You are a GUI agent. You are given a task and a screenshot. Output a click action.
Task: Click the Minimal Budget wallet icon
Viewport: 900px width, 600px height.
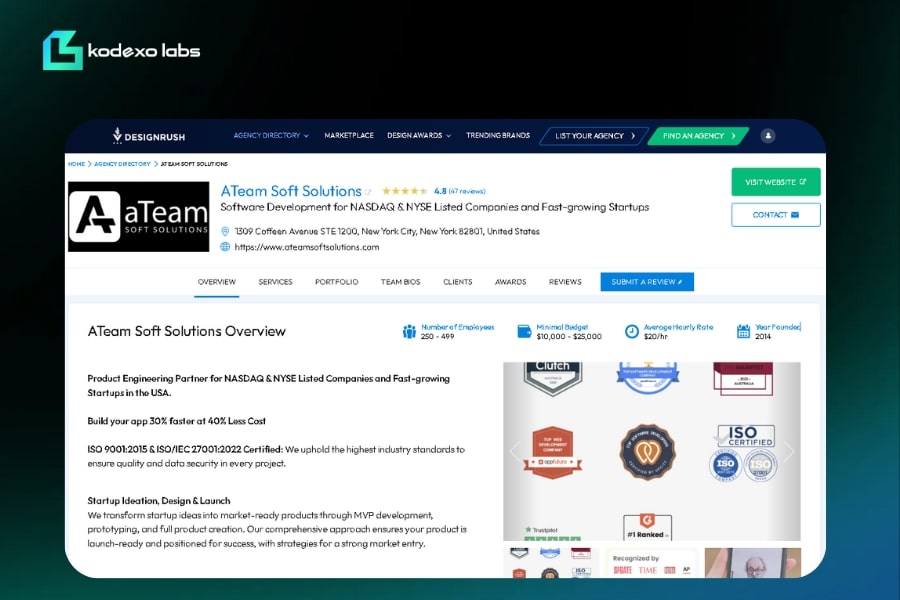pyautogui.click(x=524, y=331)
